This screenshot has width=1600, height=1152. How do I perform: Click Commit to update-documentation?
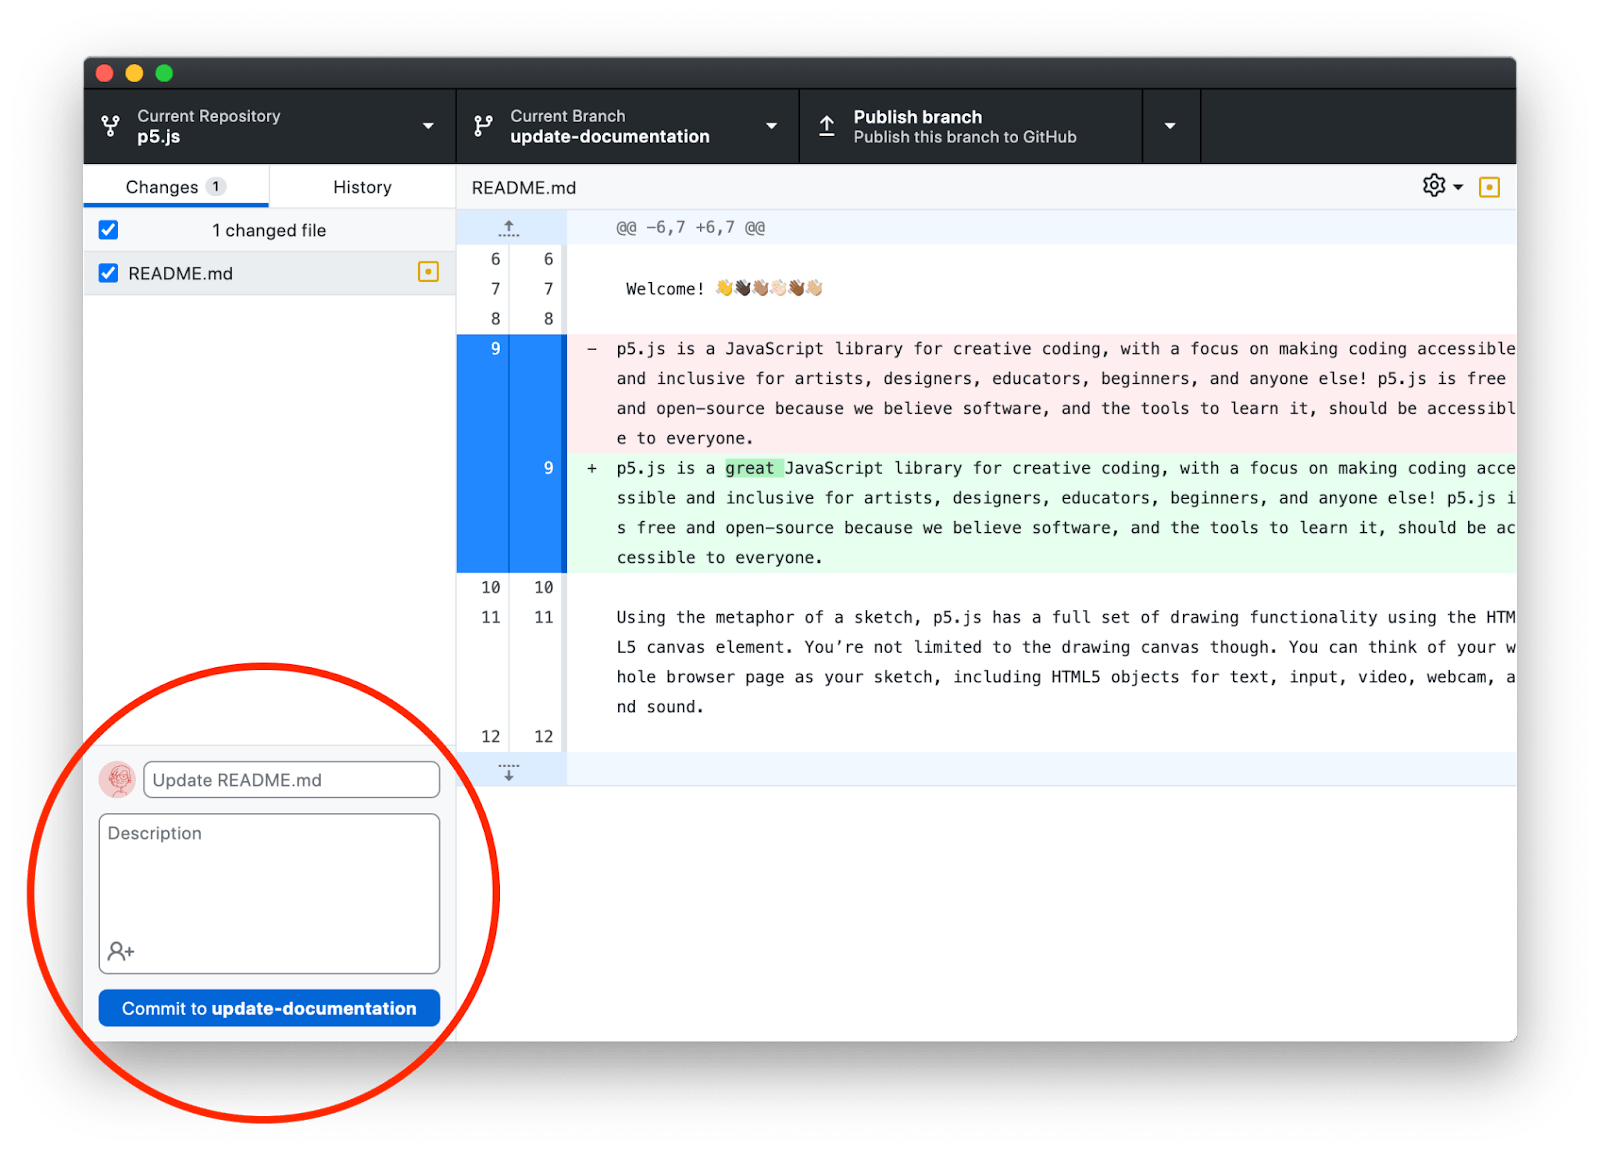pos(268,1008)
